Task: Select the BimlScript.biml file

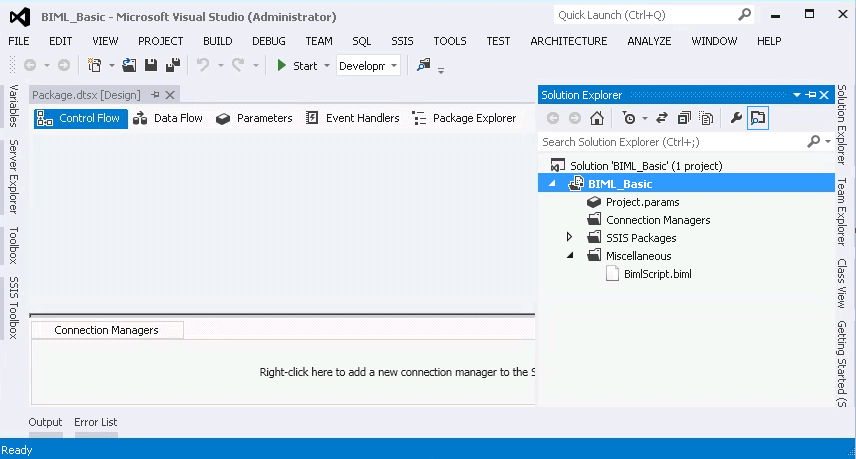Action: (x=657, y=274)
